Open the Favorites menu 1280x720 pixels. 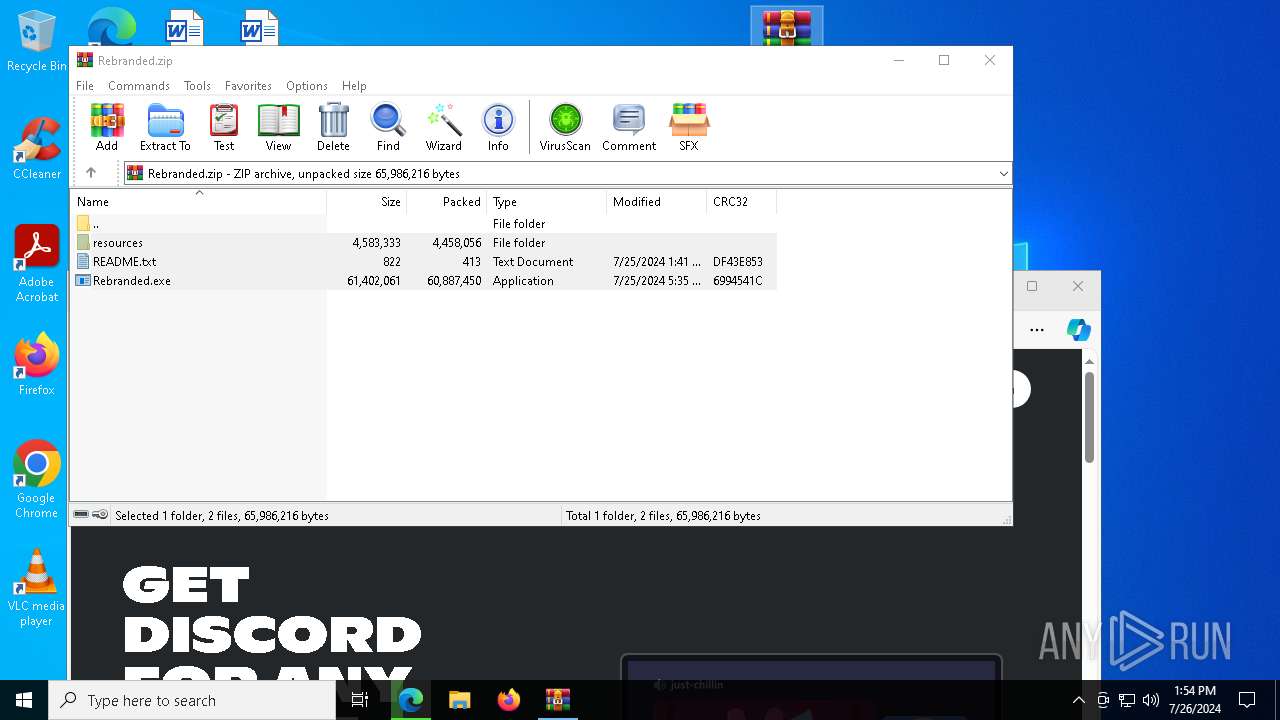pyautogui.click(x=248, y=86)
